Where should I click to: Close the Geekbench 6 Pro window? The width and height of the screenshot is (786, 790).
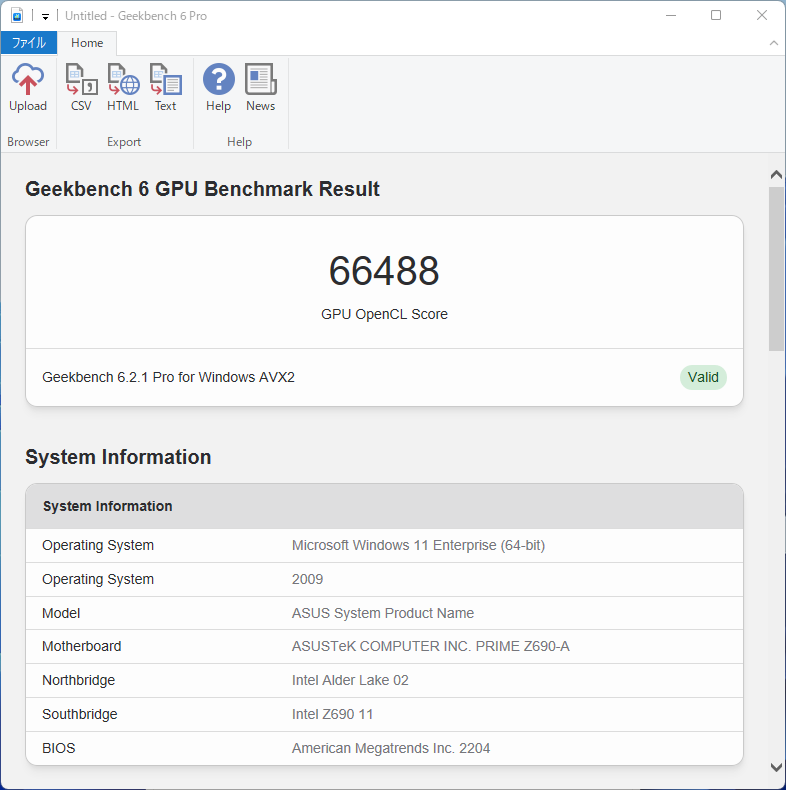pos(762,15)
